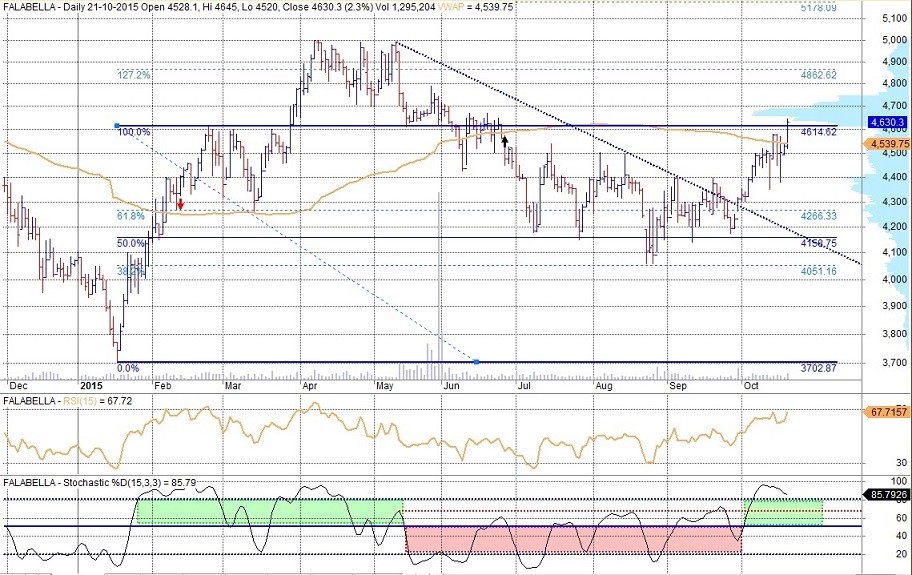Click the black 85.7926 stochastic value tag

click(887, 495)
